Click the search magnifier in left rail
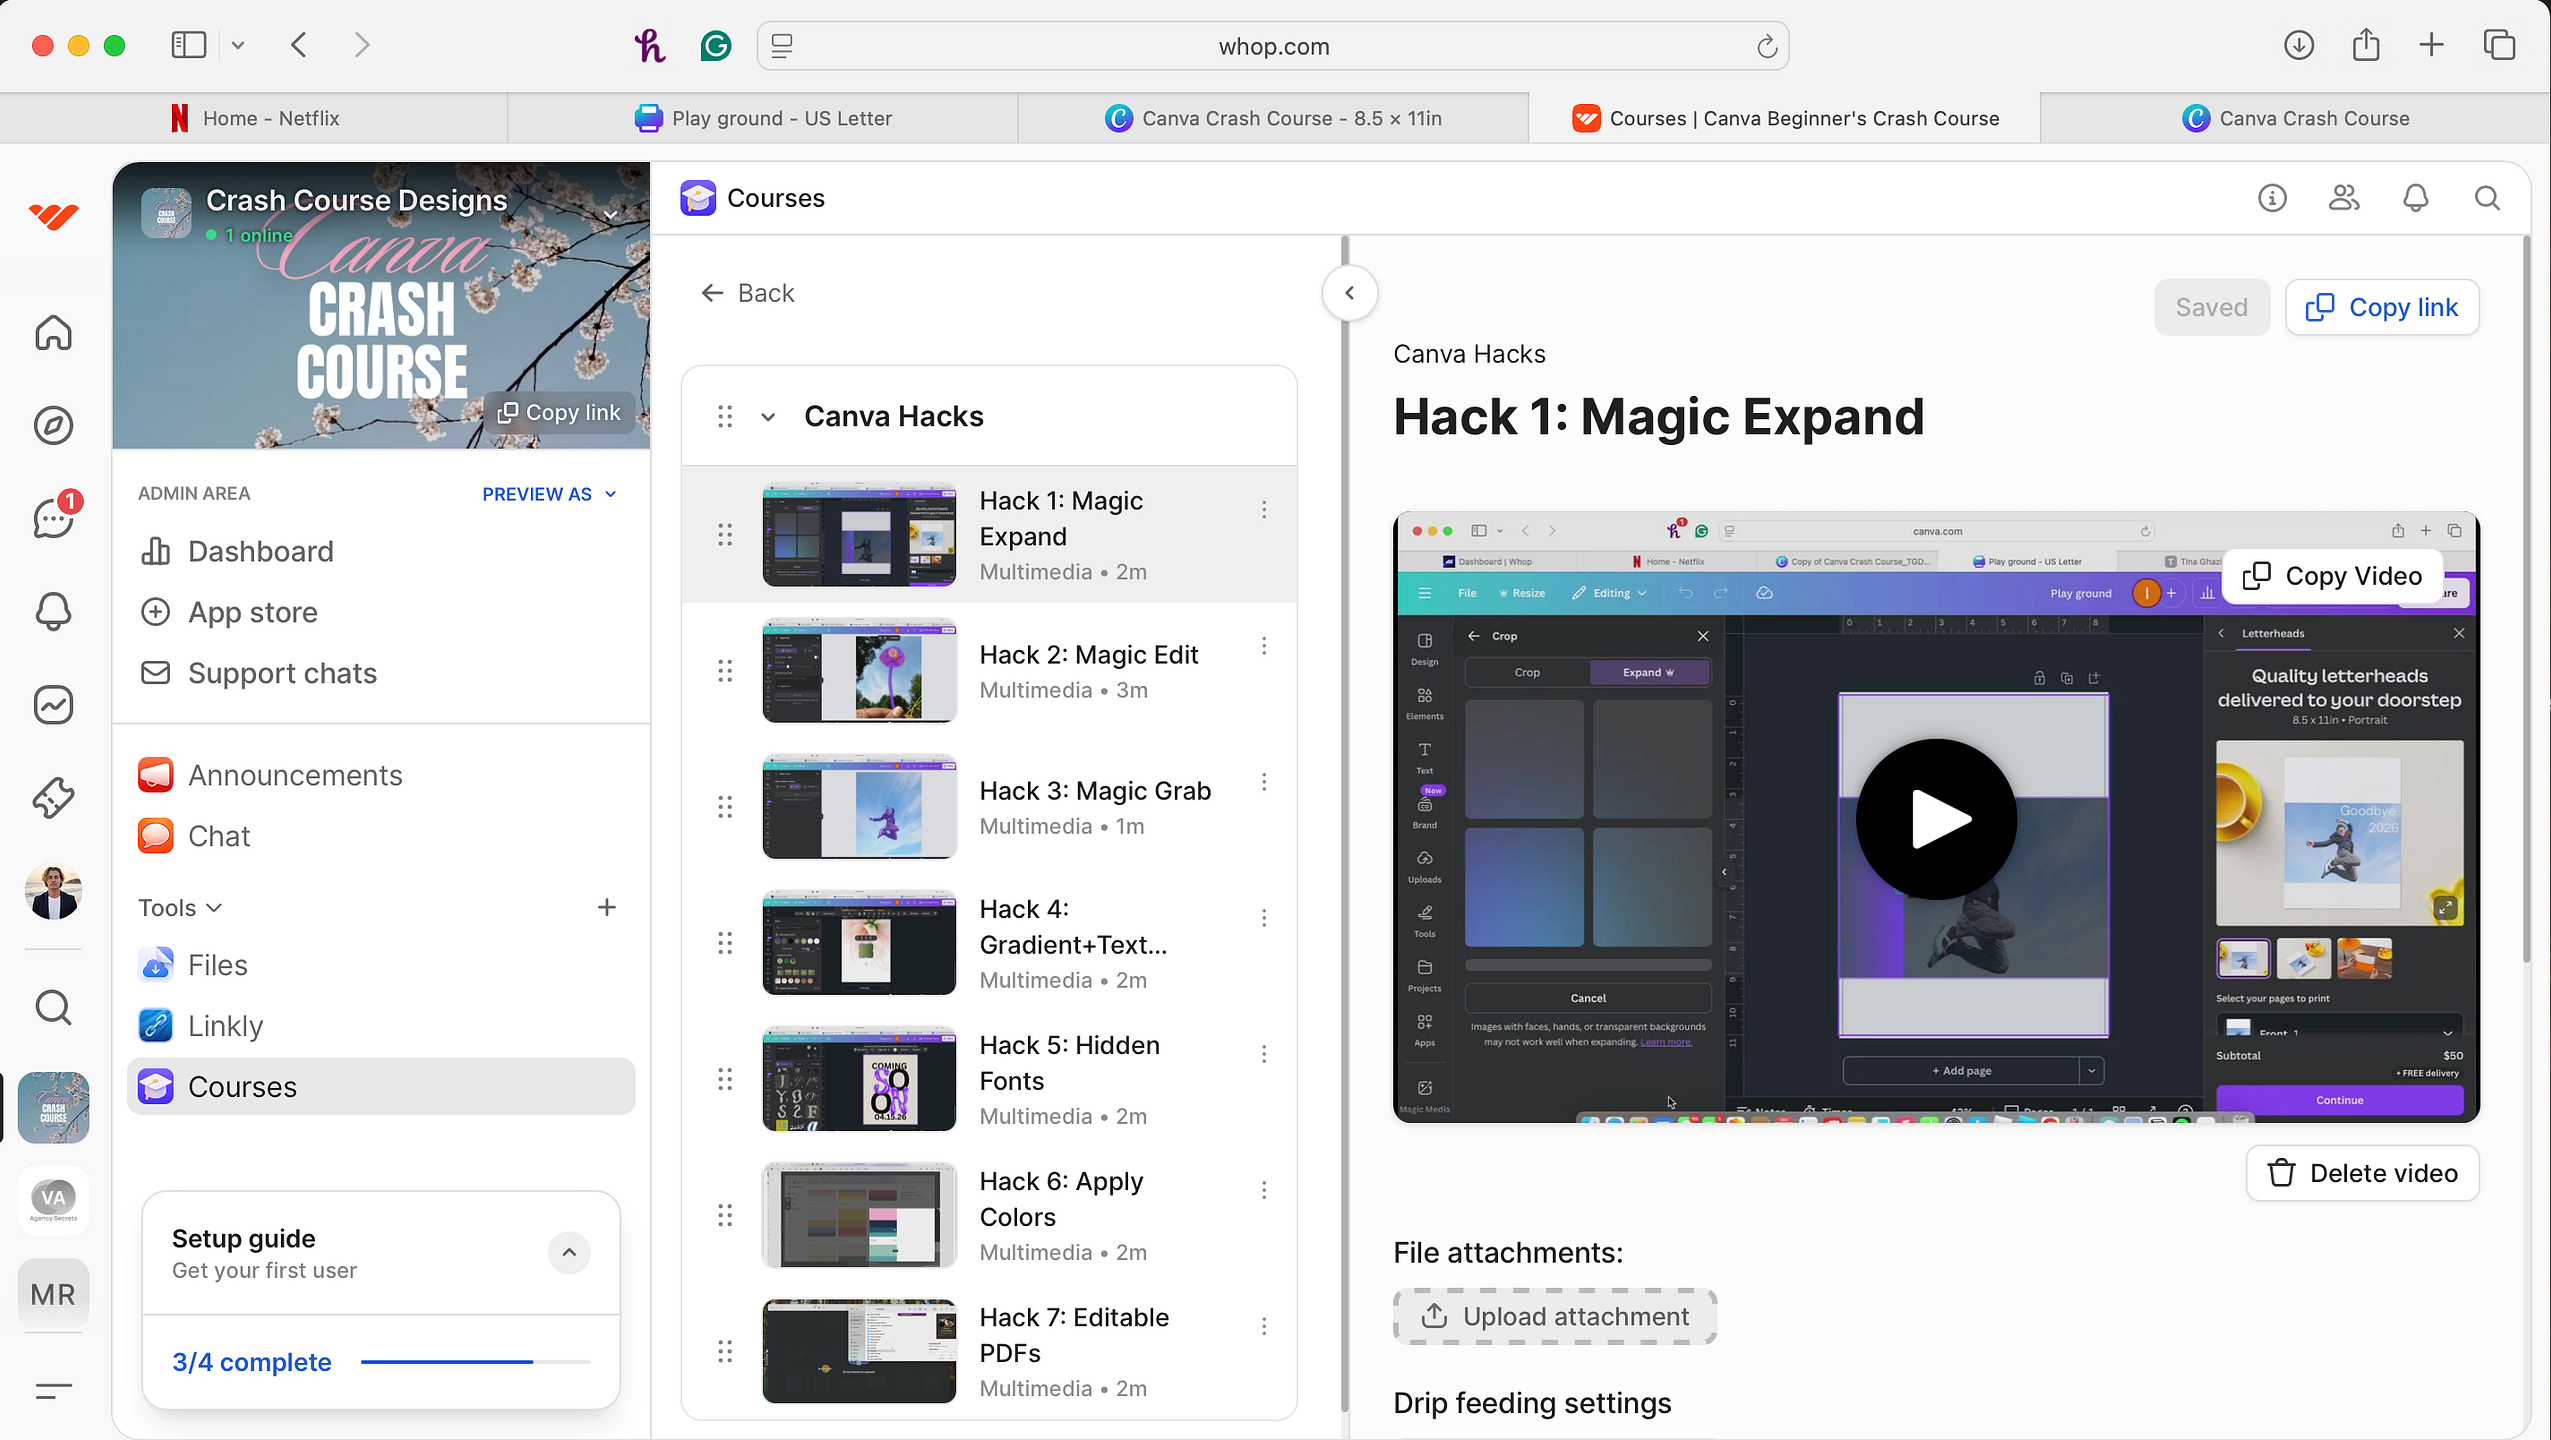This screenshot has width=2551, height=1440. 53,1008
